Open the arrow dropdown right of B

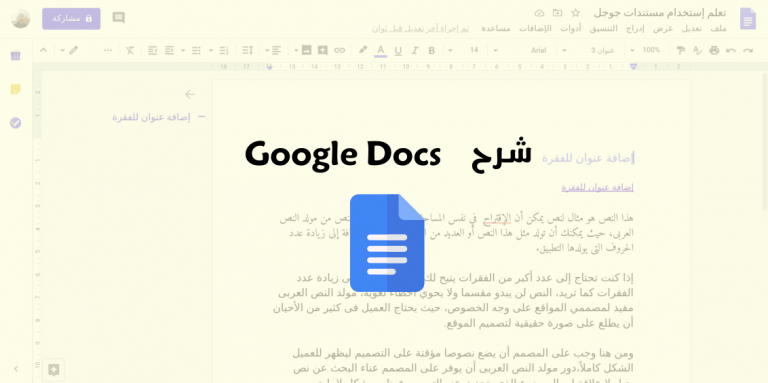450,50
